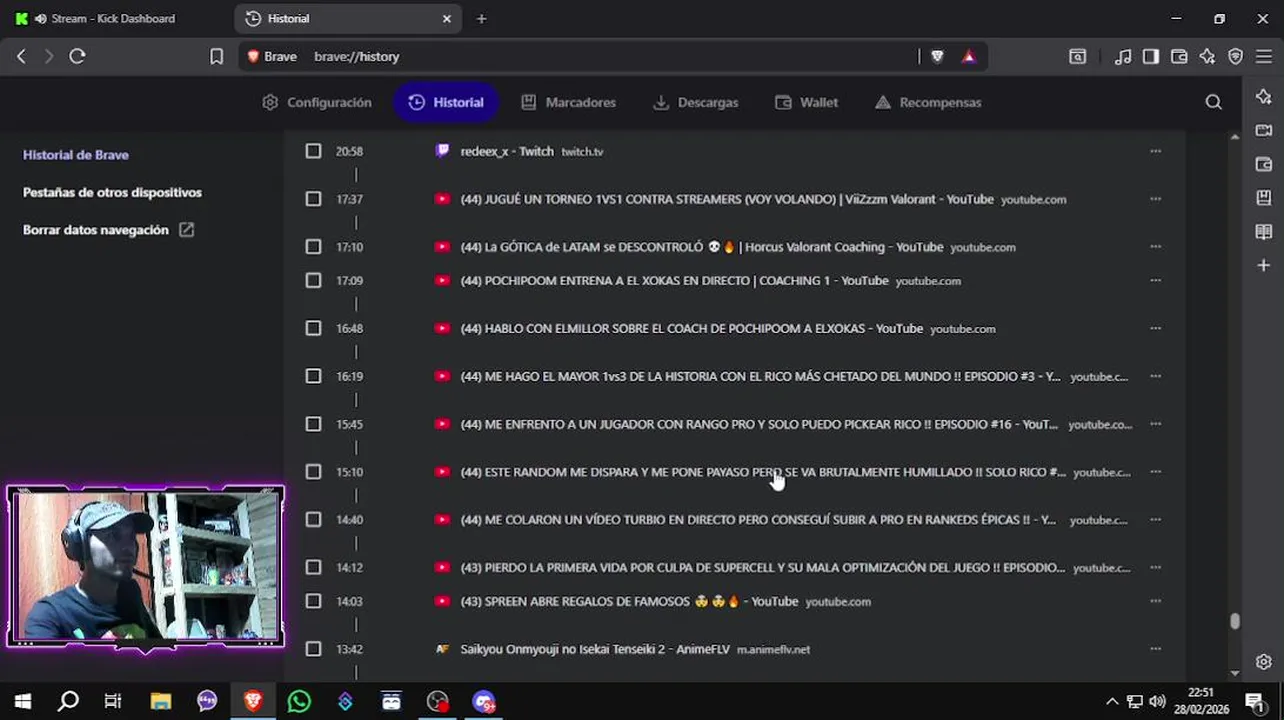Viewport: 1284px width, 720px height.
Task: Tick the 16:19 history entry checkbox
Action: tap(313, 376)
